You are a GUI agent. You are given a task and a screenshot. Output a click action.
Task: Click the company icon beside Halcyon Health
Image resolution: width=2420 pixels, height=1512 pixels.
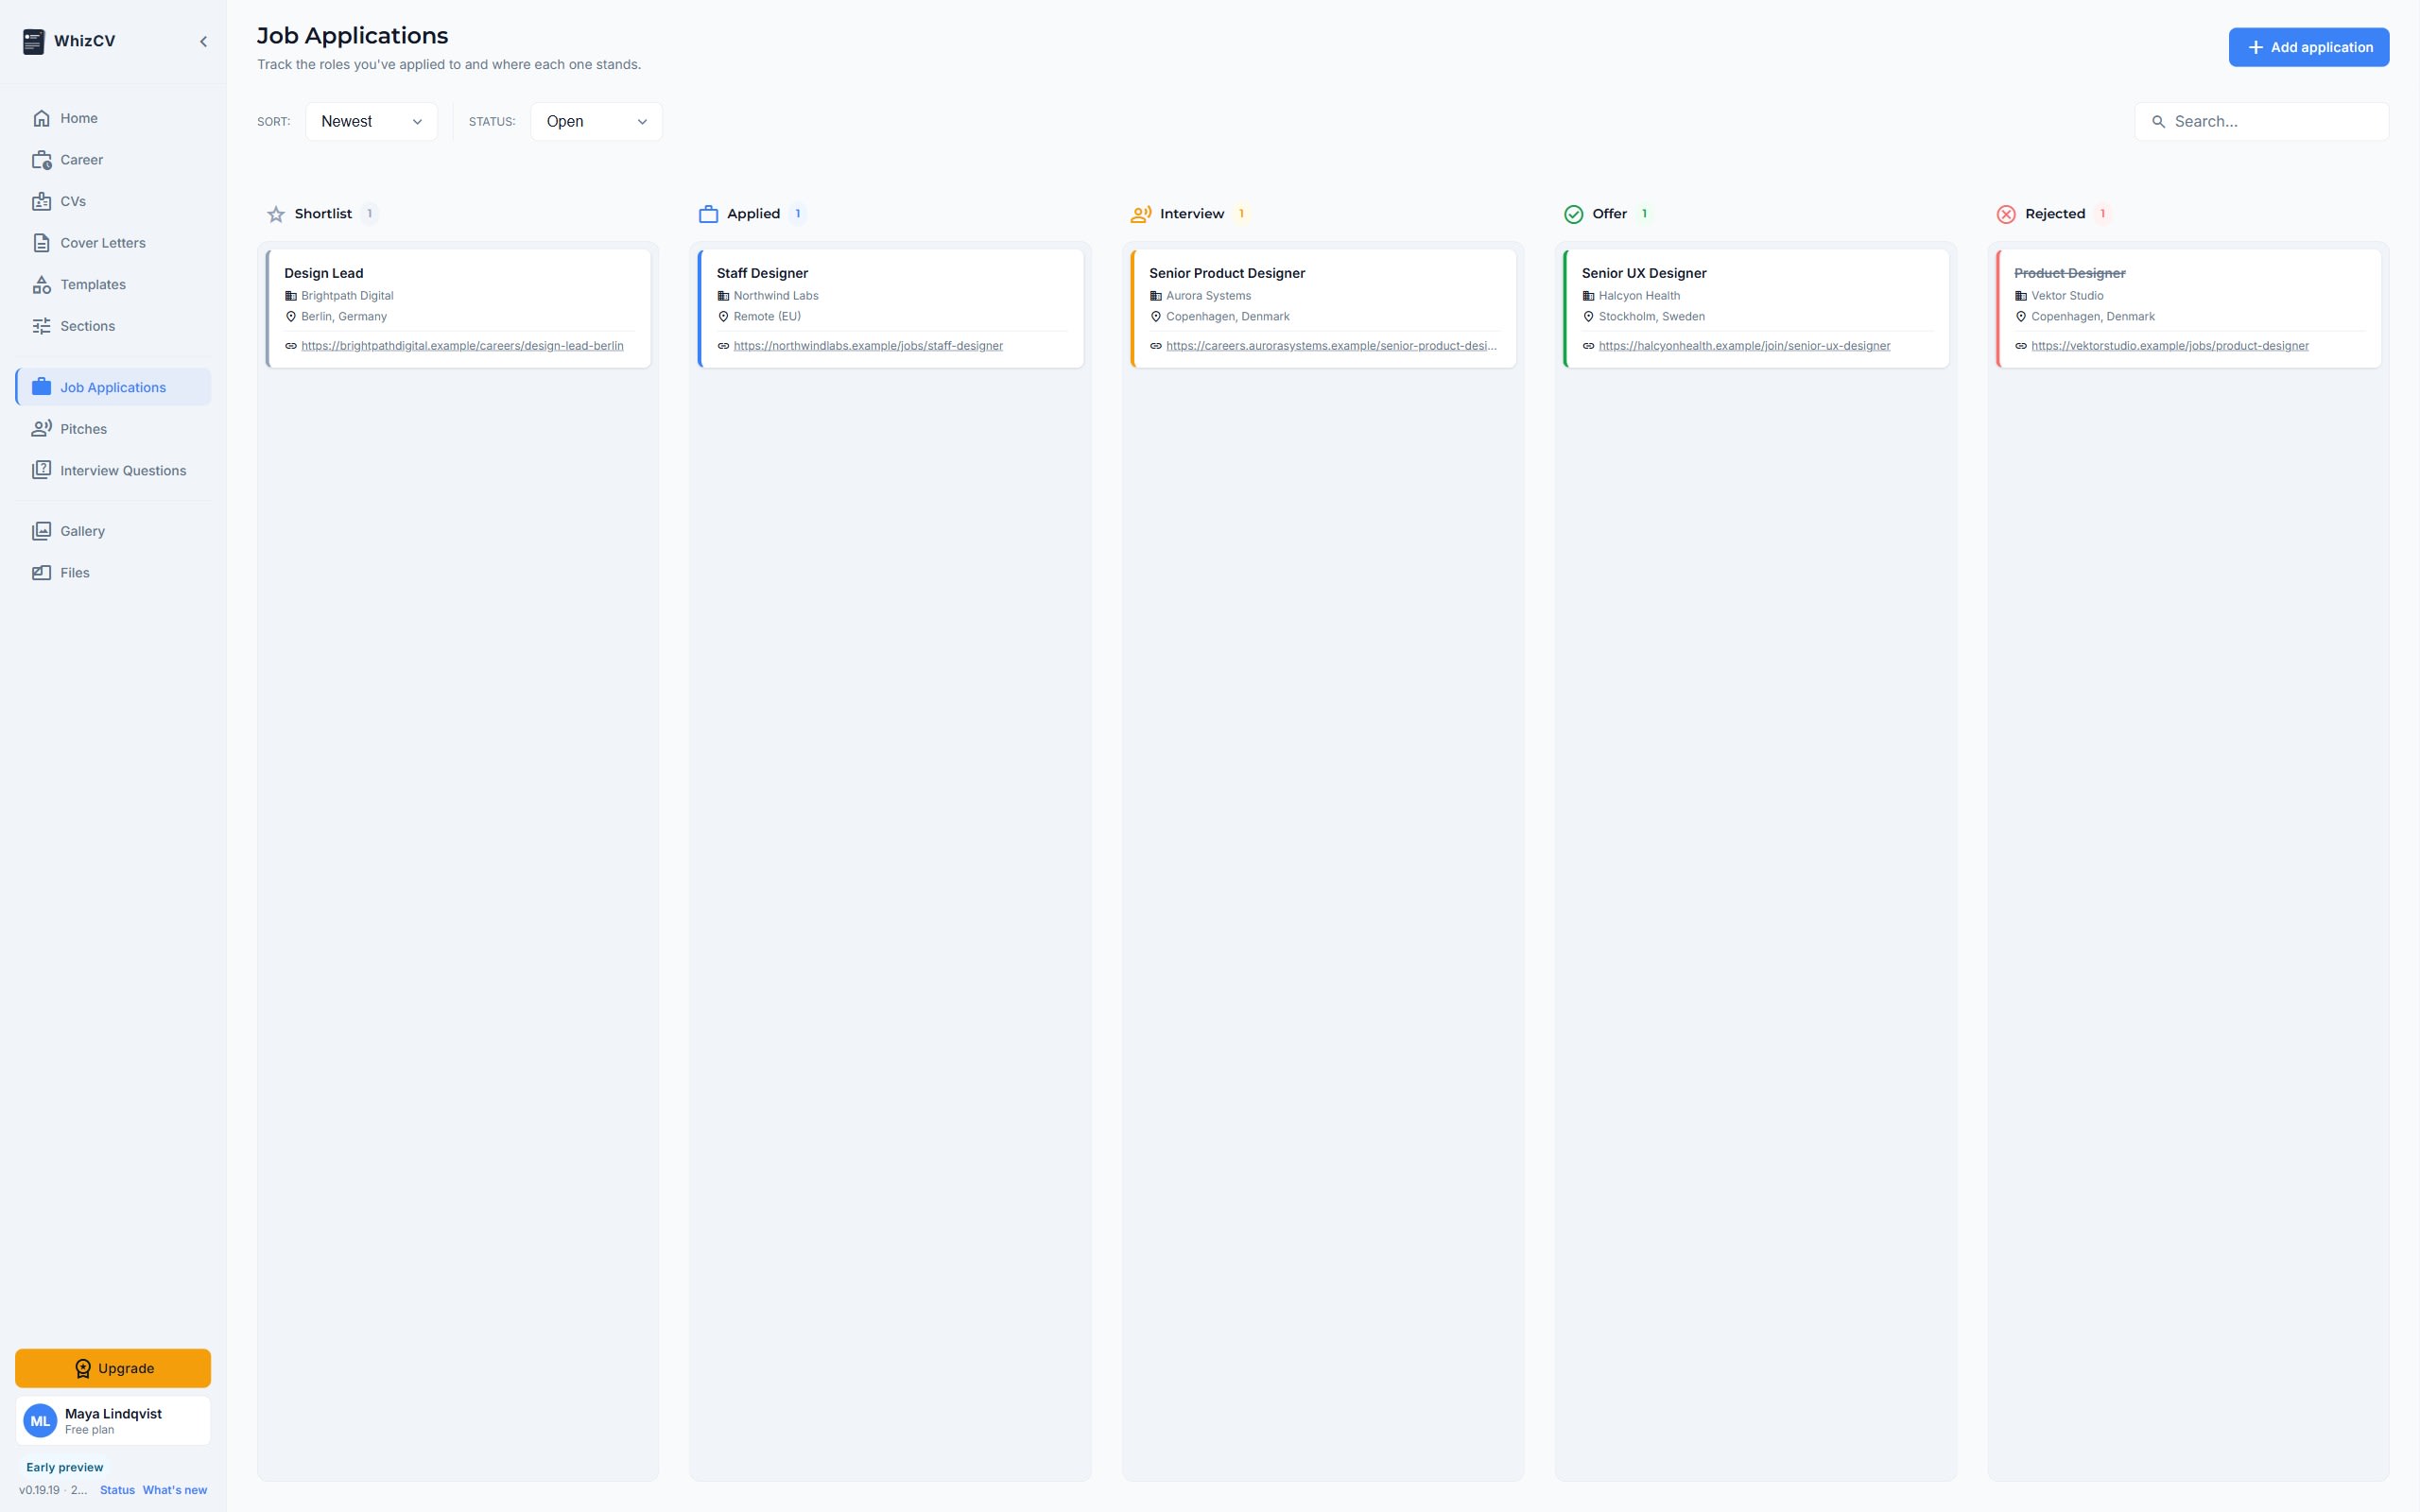click(1588, 296)
